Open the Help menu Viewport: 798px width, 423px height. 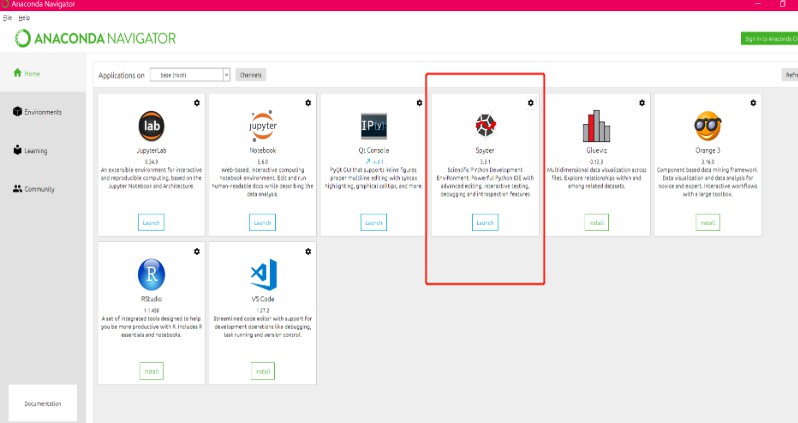[24, 18]
